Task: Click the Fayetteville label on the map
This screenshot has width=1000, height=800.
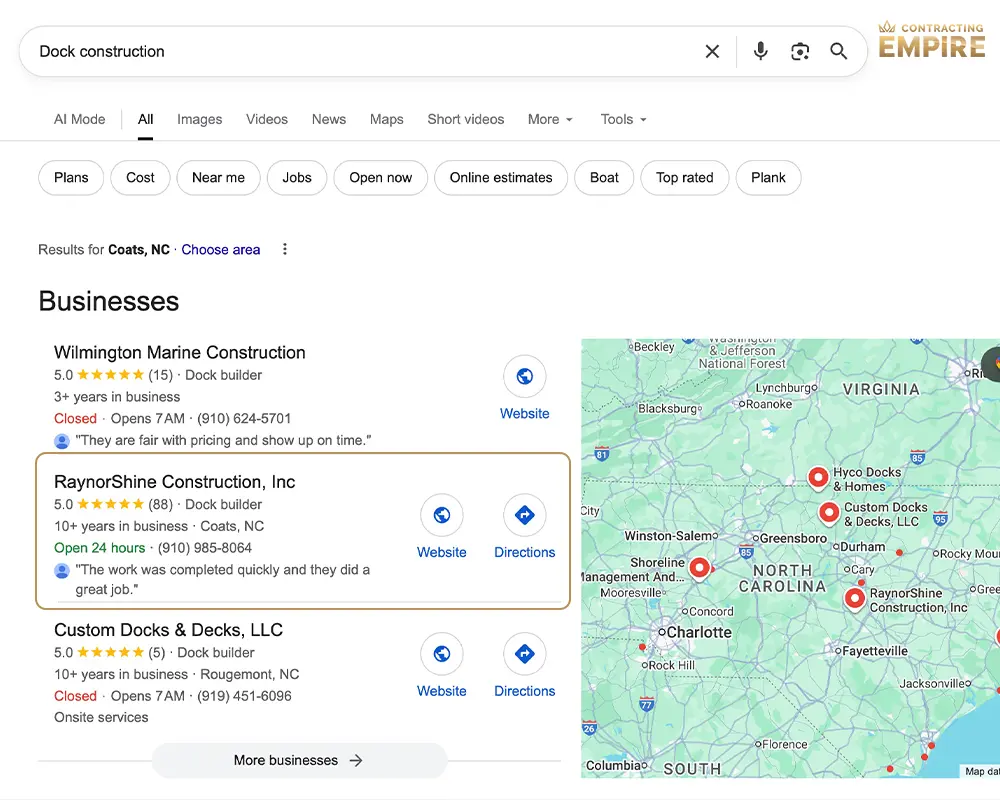Action: [875, 651]
